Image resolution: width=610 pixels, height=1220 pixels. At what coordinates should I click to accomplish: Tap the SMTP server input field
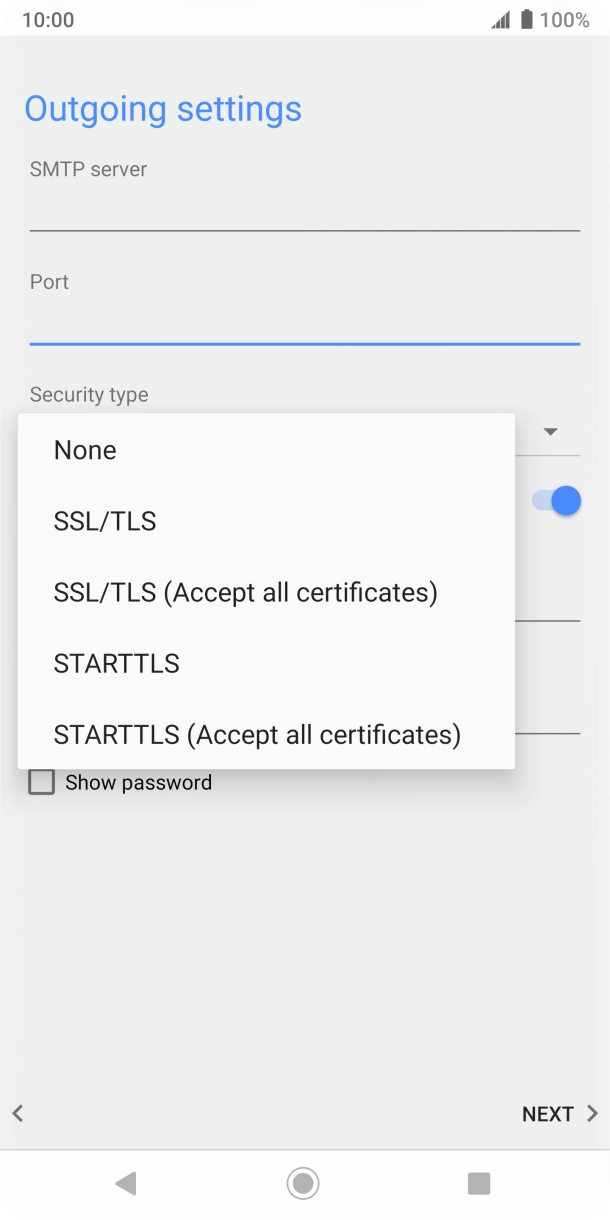point(304,210)
